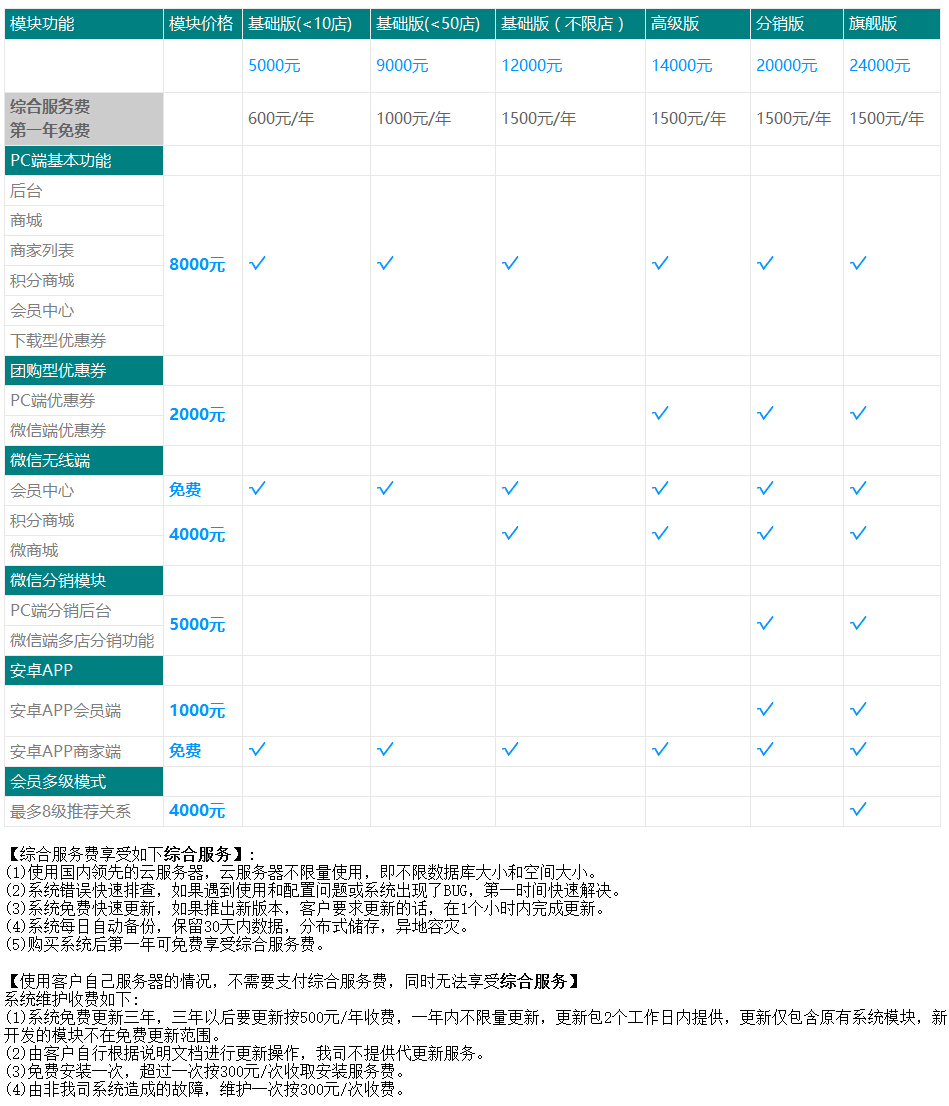949x1106 pixels.
Task: Click the 模块价格 column header
Action: coord(203,24)
